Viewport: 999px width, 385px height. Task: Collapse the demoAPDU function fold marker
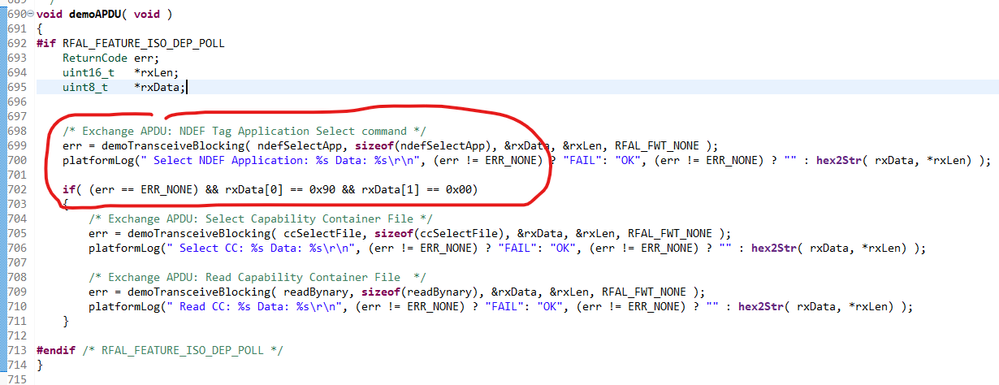pyautogui.click(x=31, y=14)
